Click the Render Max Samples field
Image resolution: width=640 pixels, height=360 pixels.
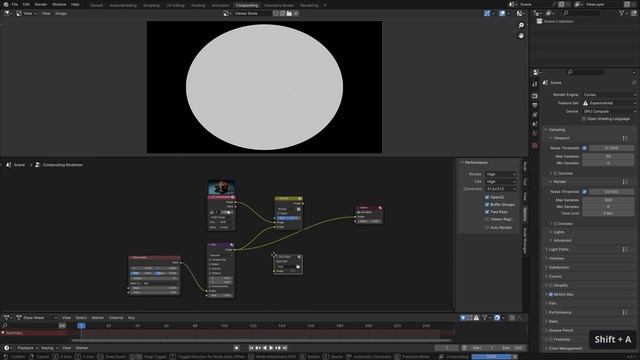[x=608, y=200]
